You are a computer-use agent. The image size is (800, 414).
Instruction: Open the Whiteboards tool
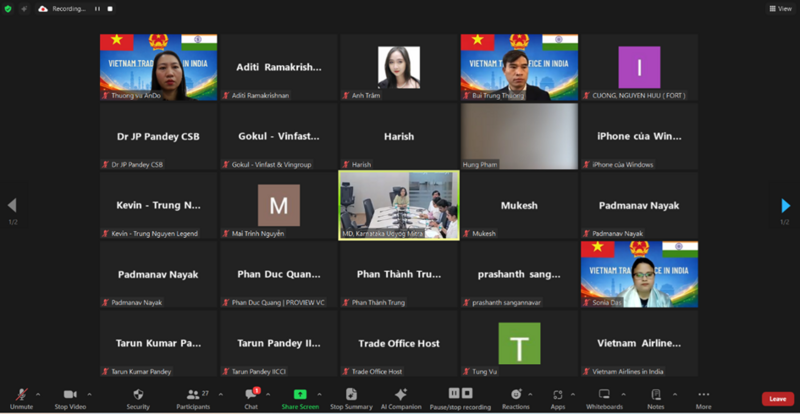click(604, 397)
